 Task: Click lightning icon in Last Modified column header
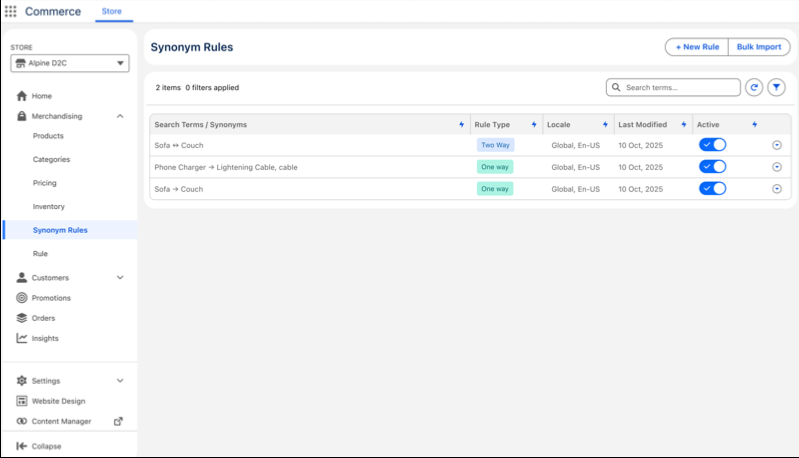(x=684, y=124)
